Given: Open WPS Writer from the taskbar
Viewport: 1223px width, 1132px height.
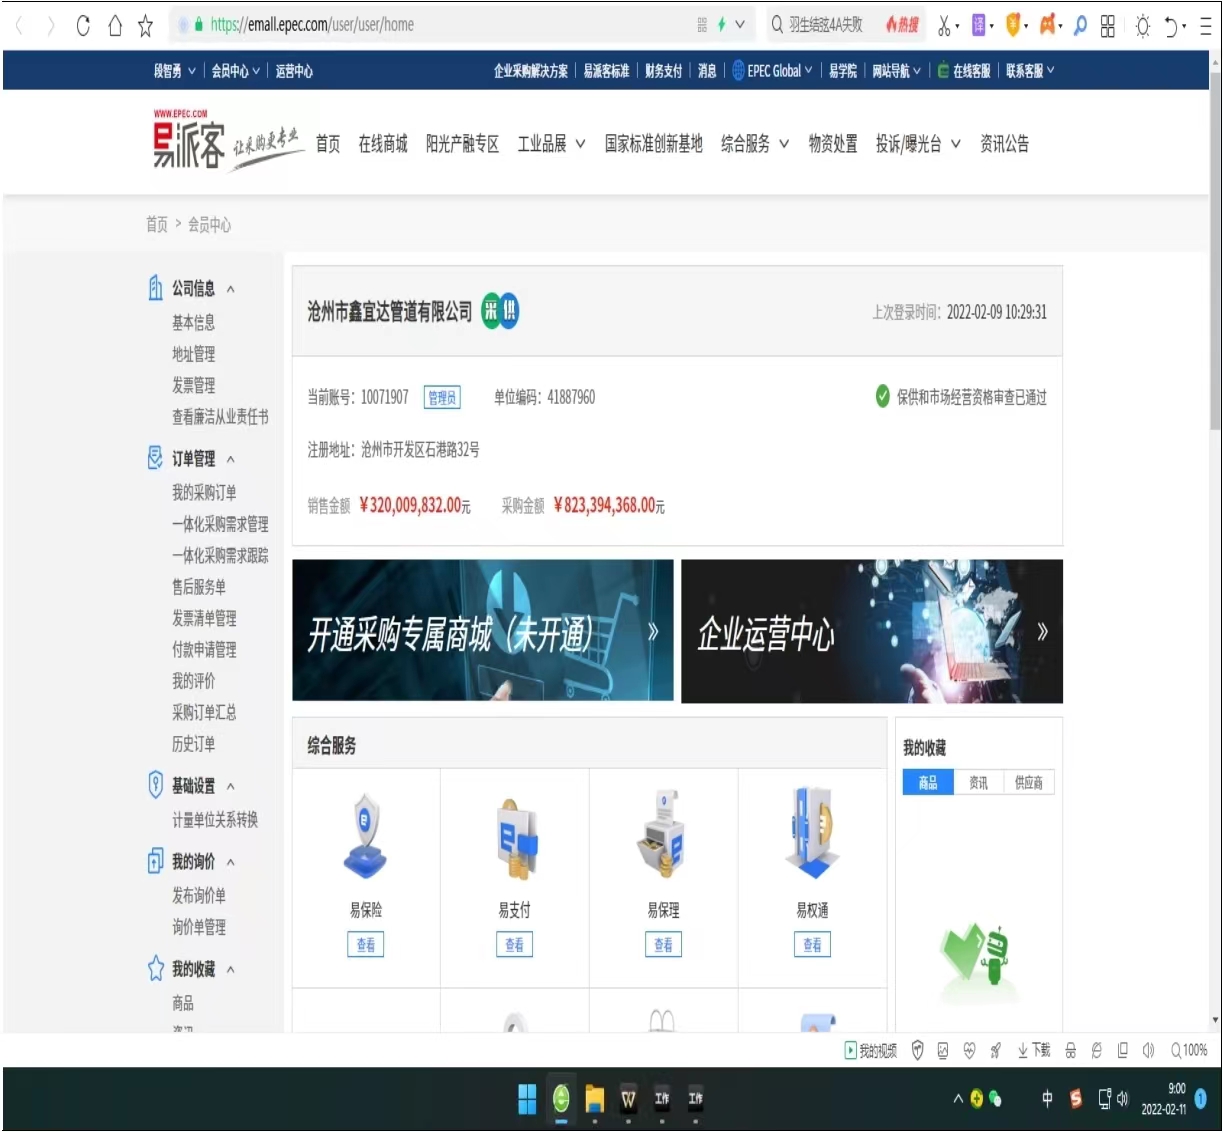Looking at the screenshot, I should 628,1099.
